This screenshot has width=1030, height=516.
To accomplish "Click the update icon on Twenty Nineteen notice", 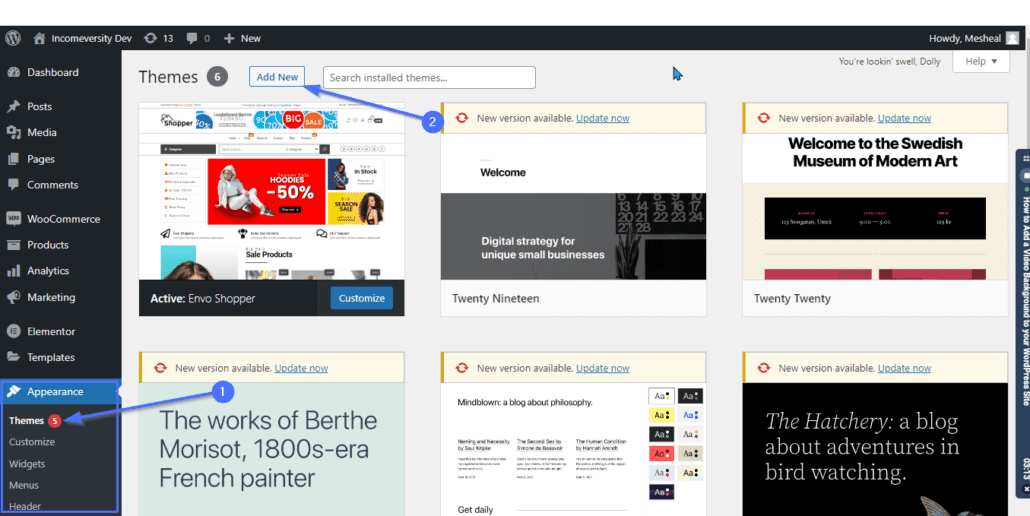I will [x=462, y=118].
